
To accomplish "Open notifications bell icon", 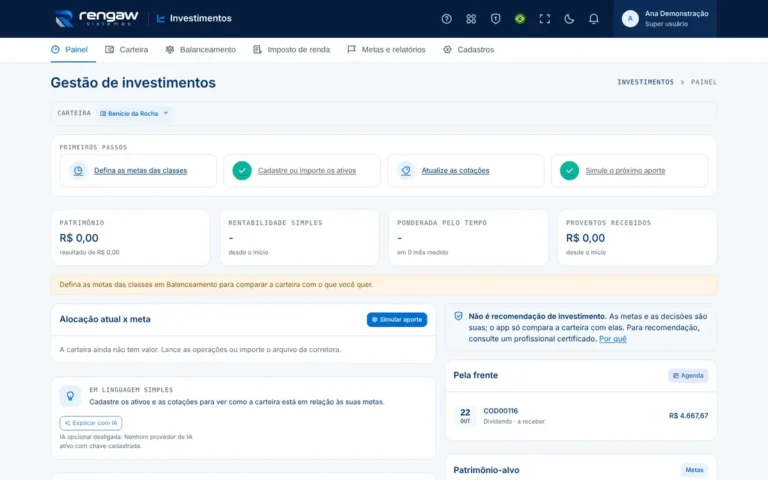I will [594, 19].
